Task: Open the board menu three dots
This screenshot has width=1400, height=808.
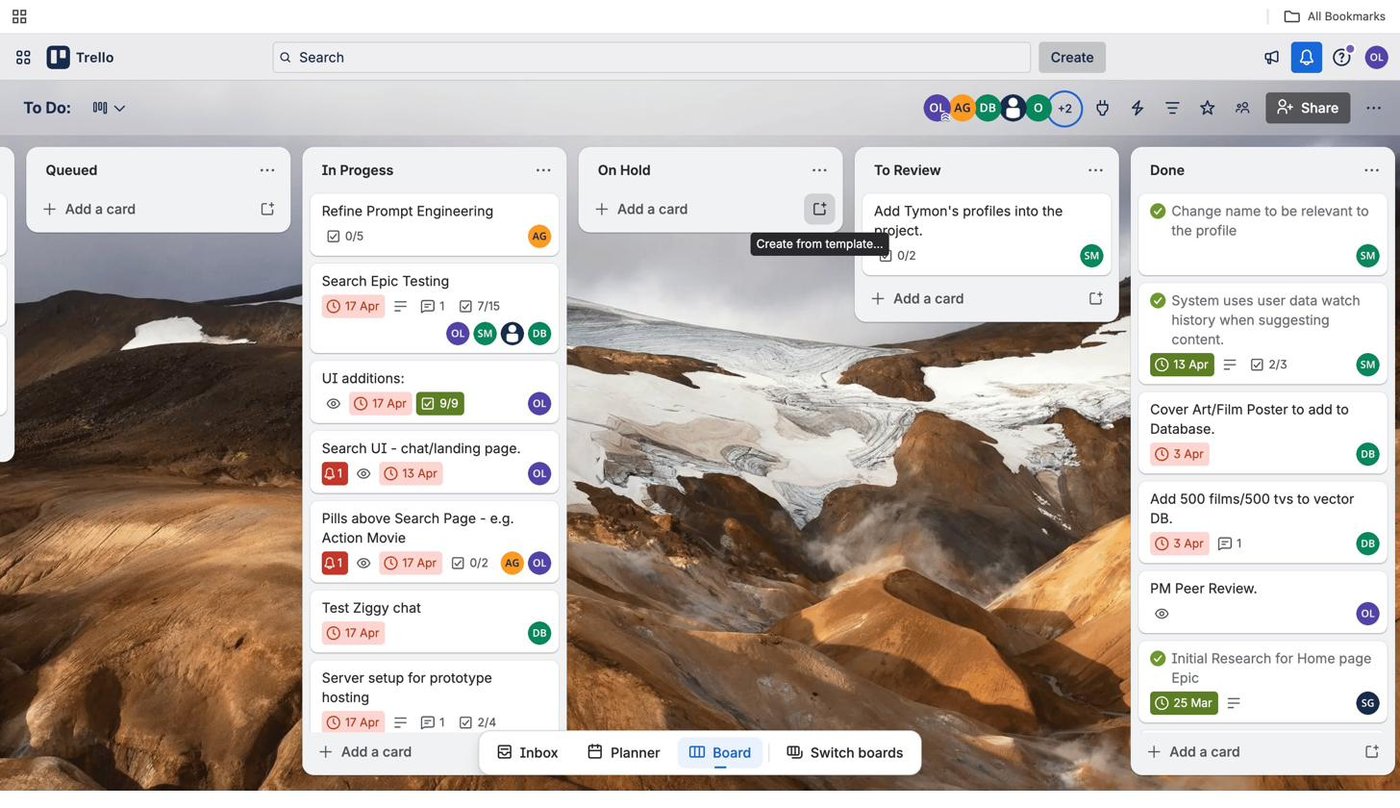Action: point(1373,108)
